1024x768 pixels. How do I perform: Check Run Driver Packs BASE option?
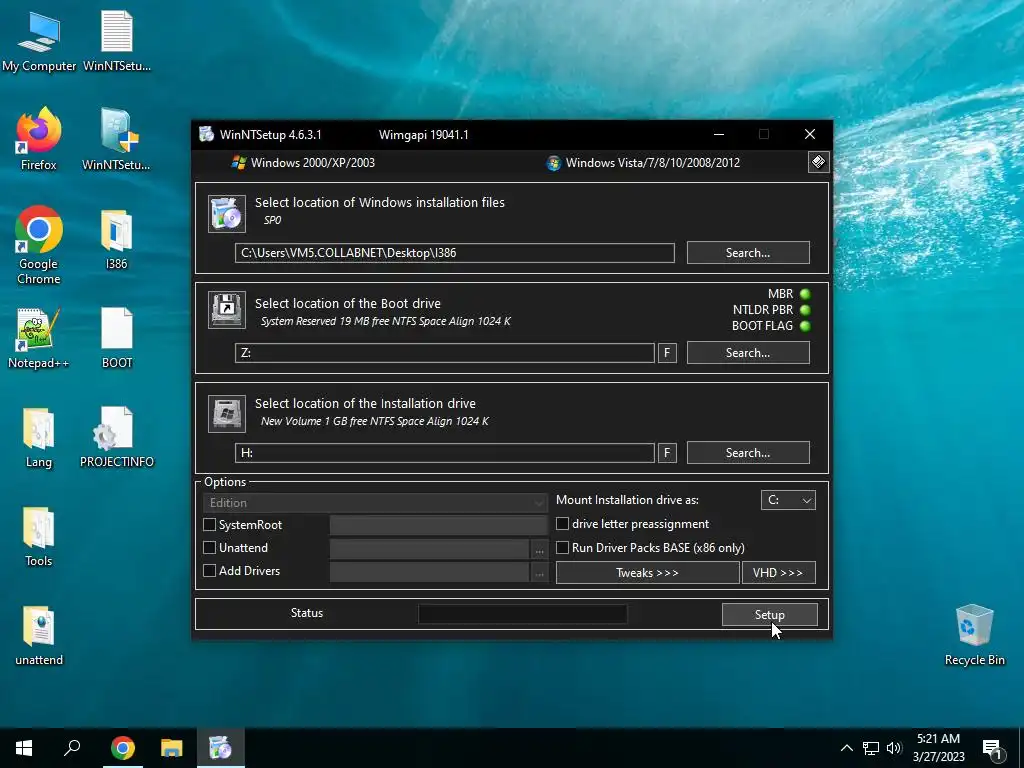pyautogui.click(x=562, y=547)
